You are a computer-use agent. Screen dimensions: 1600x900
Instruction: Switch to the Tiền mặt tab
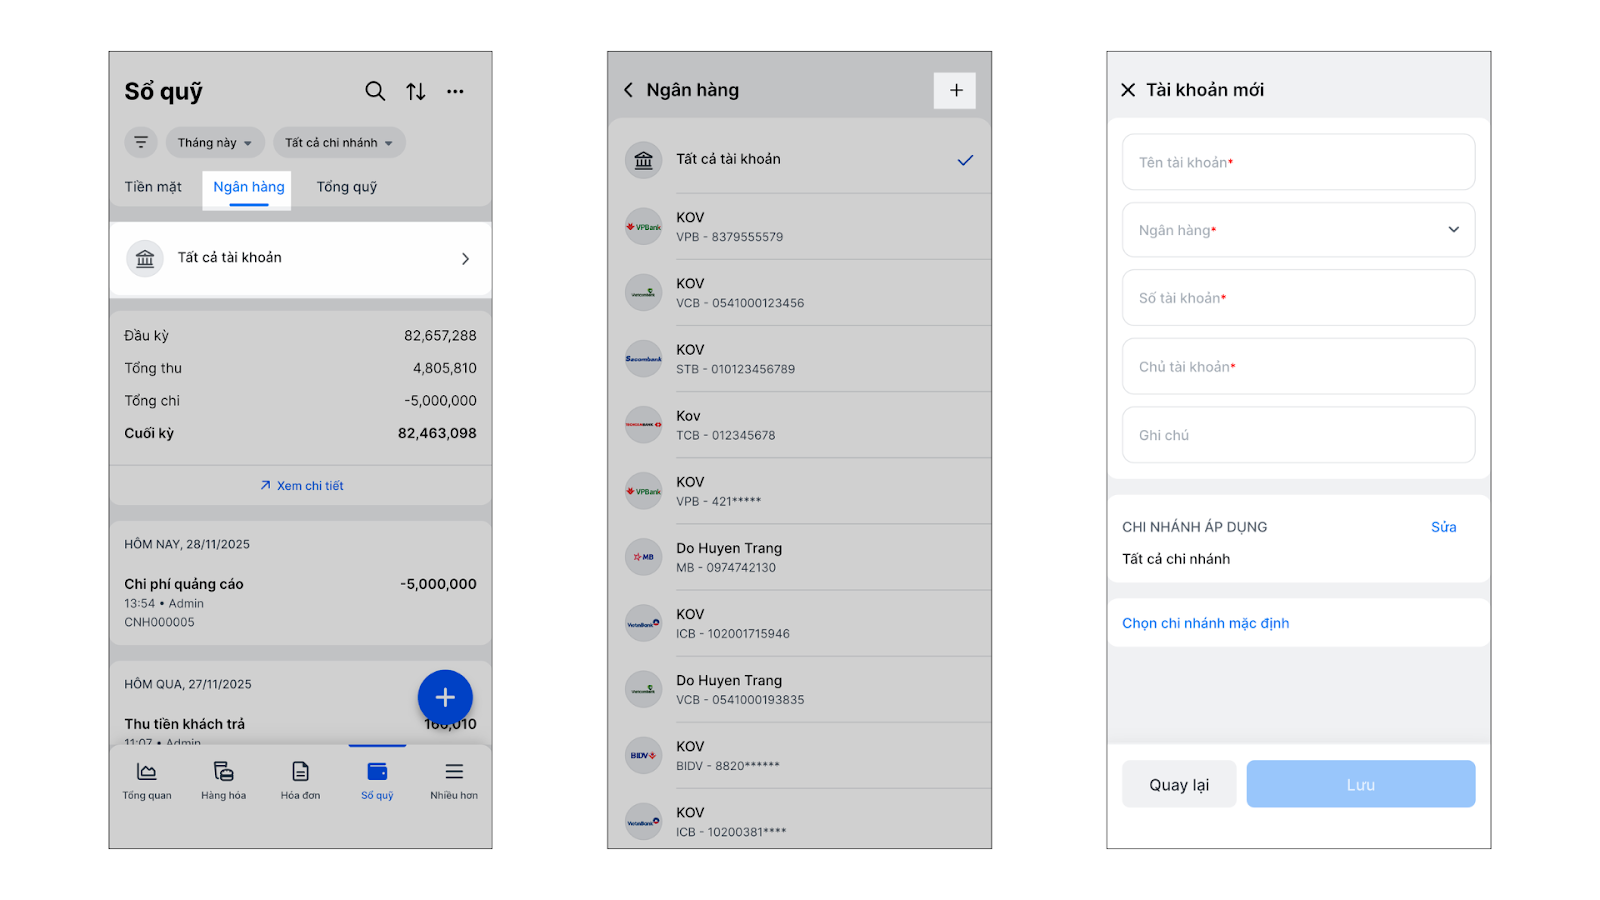point(153,187)
